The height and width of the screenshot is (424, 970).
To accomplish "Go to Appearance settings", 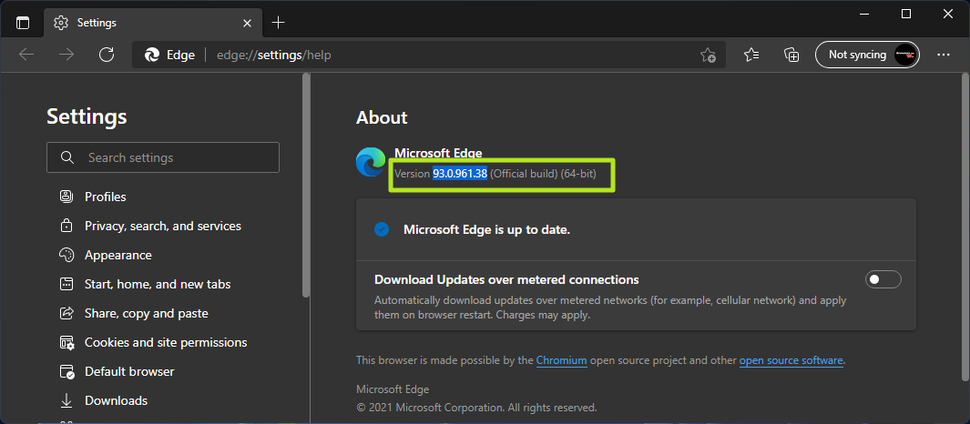I will click(118, 255).
